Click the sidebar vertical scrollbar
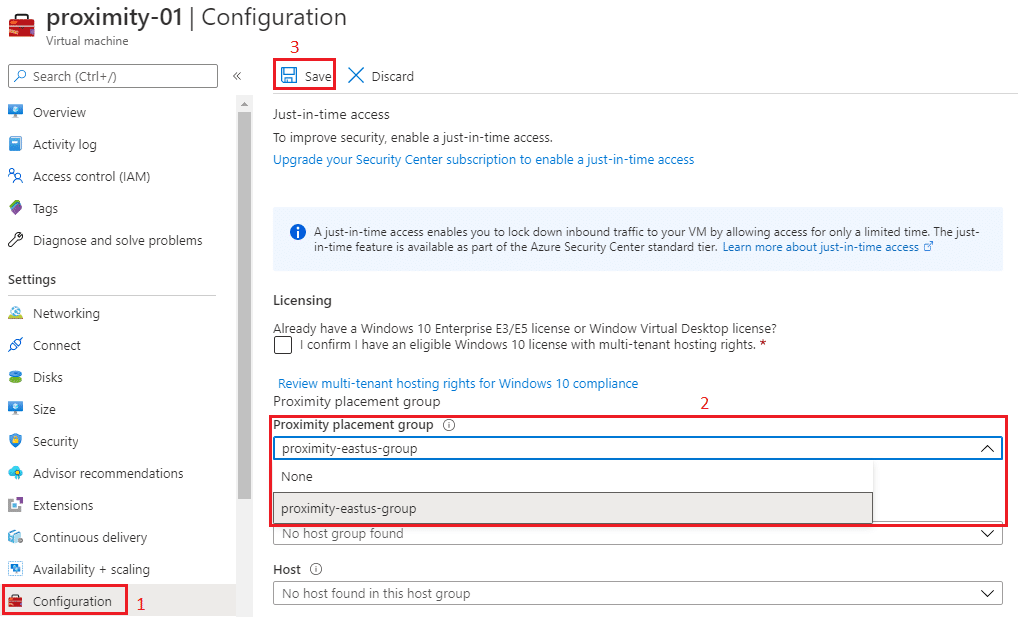The image size is (1018, 617). (x=244, y=305)
